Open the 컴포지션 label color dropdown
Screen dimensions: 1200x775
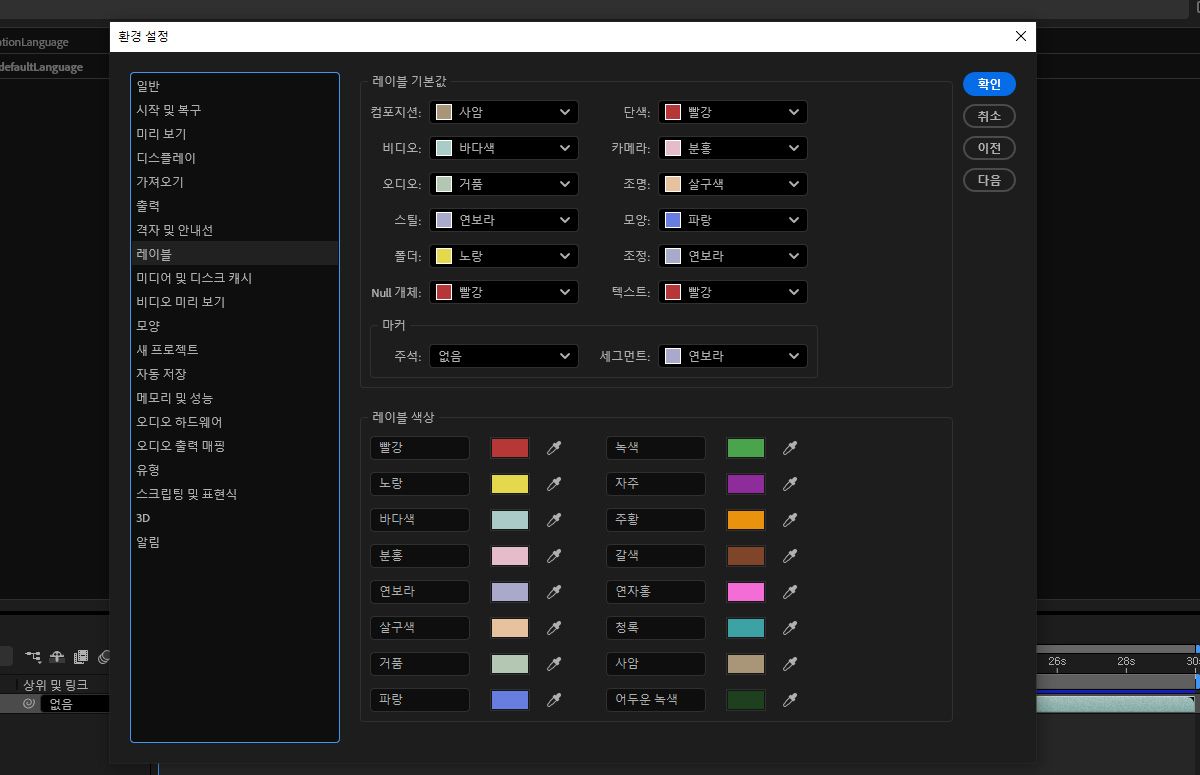click(503, 112)
